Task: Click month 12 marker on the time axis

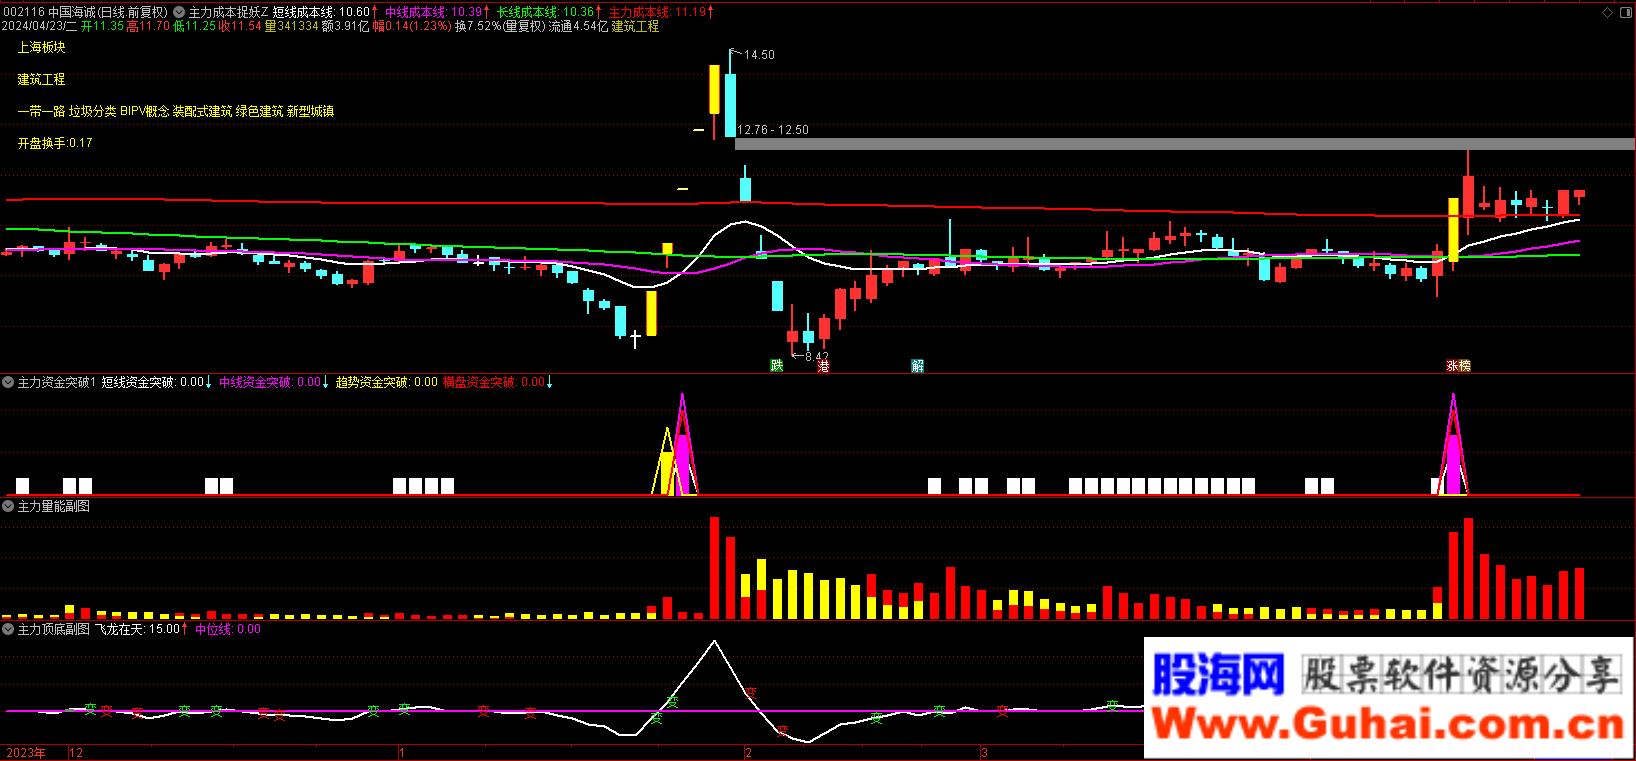Action: [76, 753]
